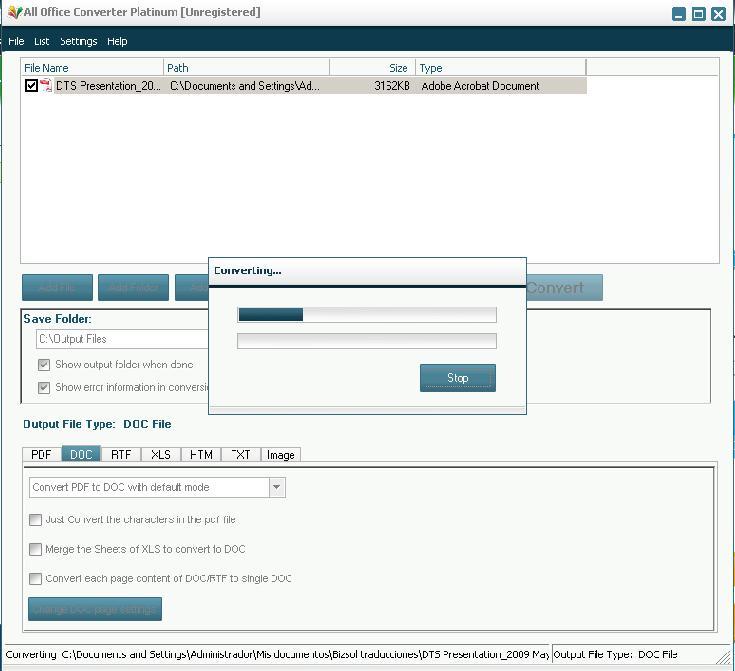Click the window resize grip corner

click(x=724, y=656)
